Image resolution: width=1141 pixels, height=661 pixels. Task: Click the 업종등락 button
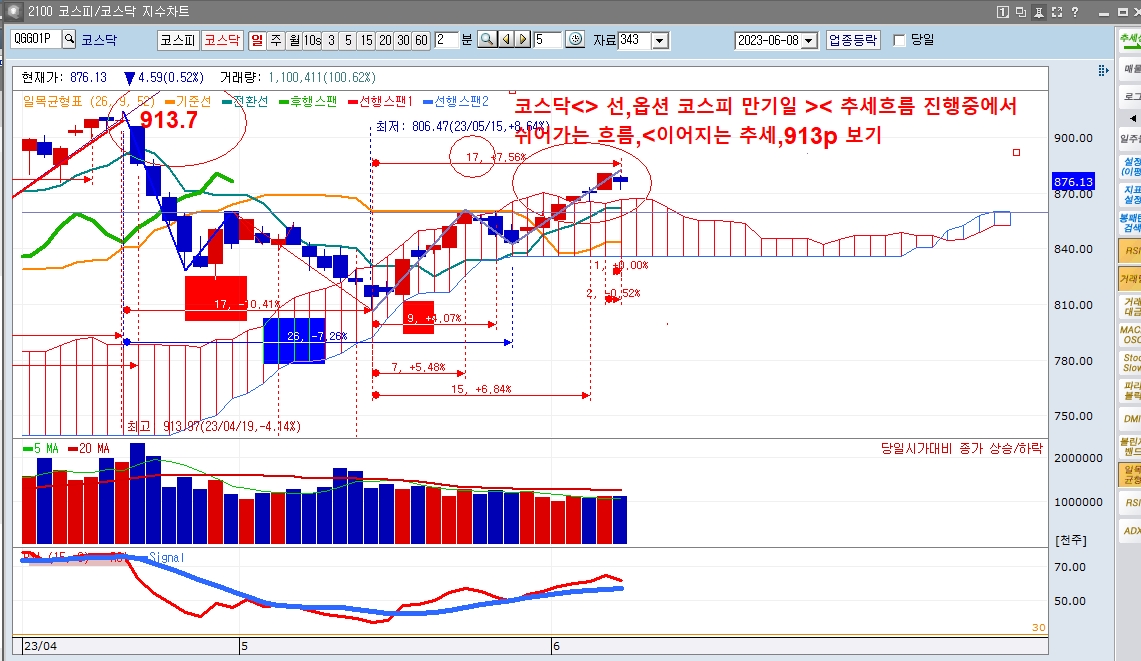pos(853,40)
